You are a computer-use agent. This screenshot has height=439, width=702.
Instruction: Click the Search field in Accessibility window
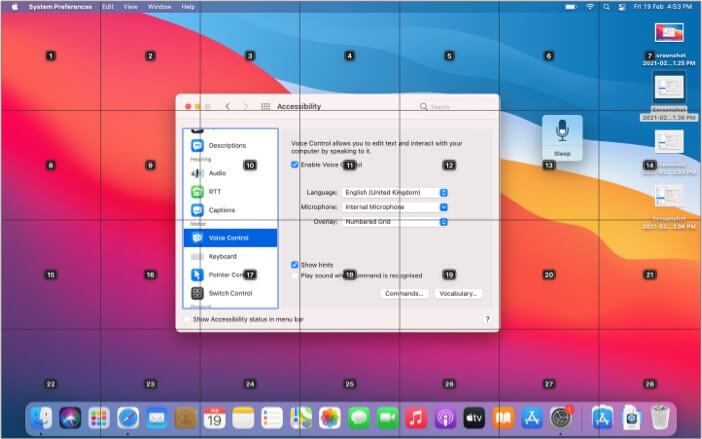point(454,107)
